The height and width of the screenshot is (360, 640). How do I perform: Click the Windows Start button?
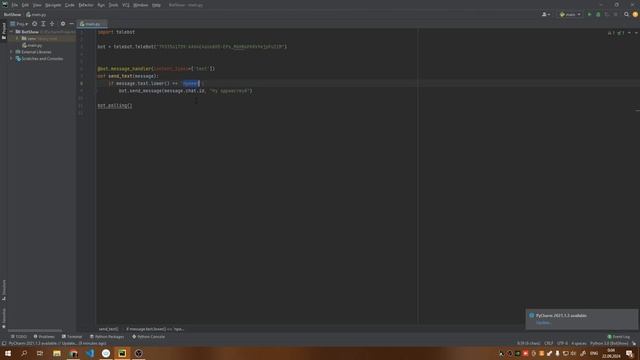(8, 353)
